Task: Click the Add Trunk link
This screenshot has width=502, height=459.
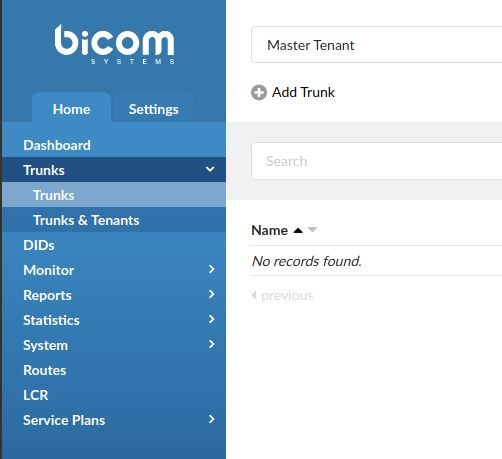Action: tap(303, 92)
